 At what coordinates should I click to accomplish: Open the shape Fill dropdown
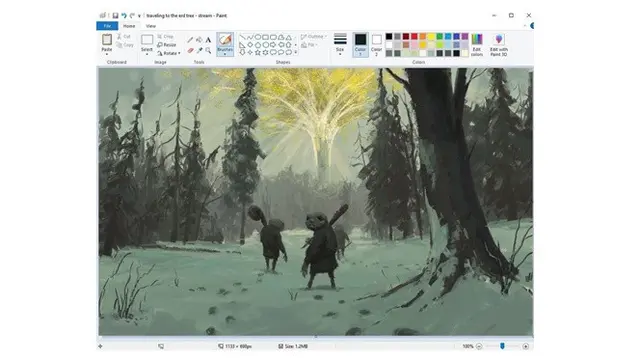pos(309,45)
